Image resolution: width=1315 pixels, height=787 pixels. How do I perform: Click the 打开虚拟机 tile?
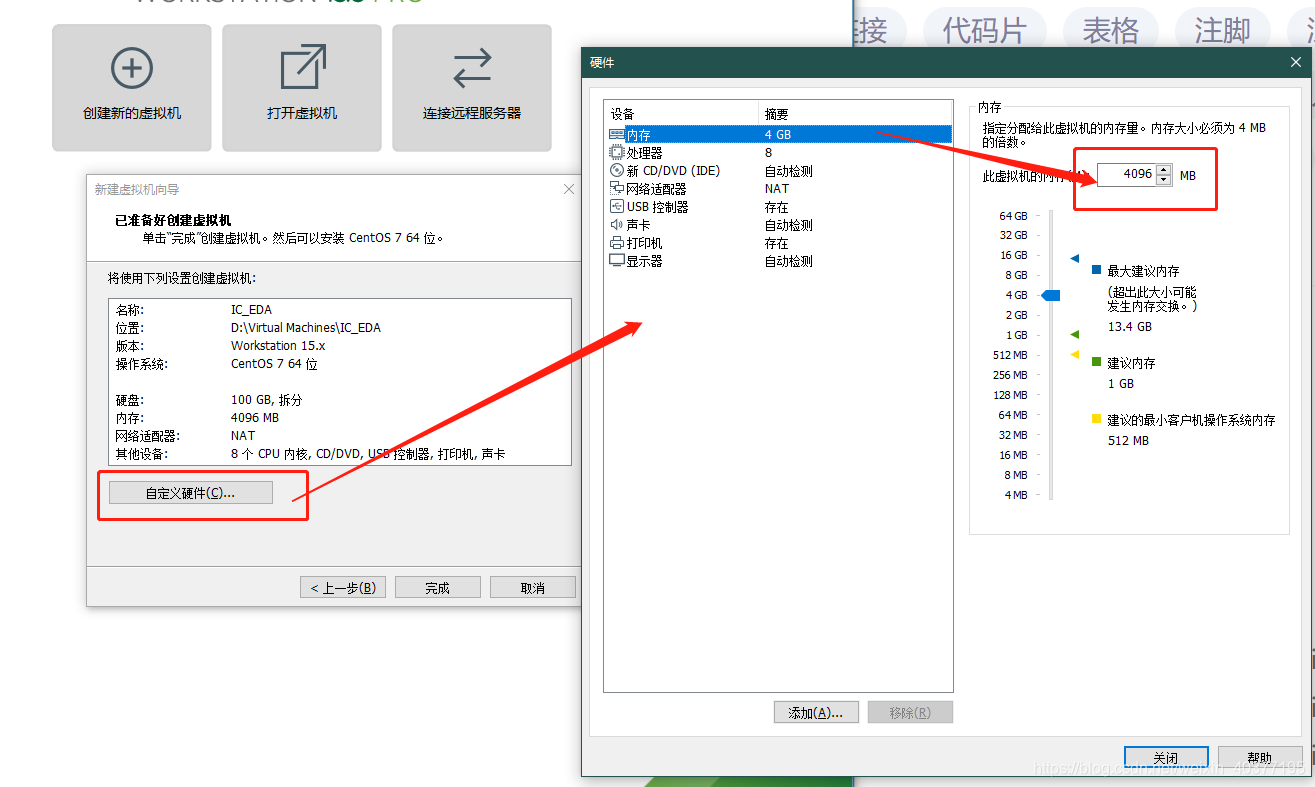tap(302, 88)
